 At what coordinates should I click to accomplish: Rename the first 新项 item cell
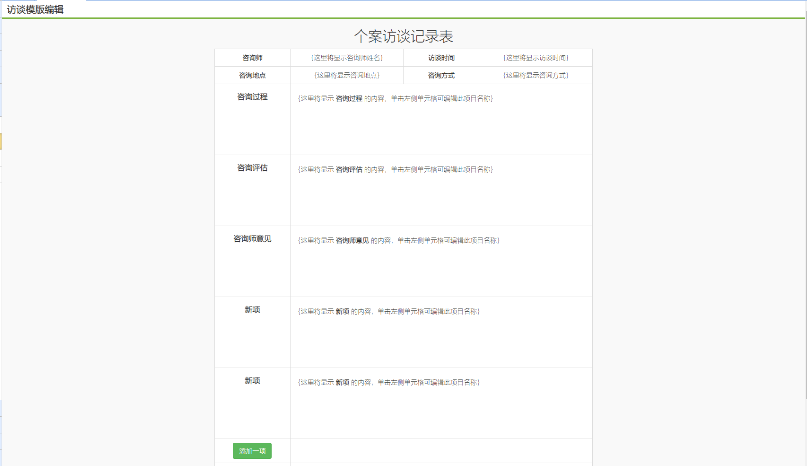[252, 310]
